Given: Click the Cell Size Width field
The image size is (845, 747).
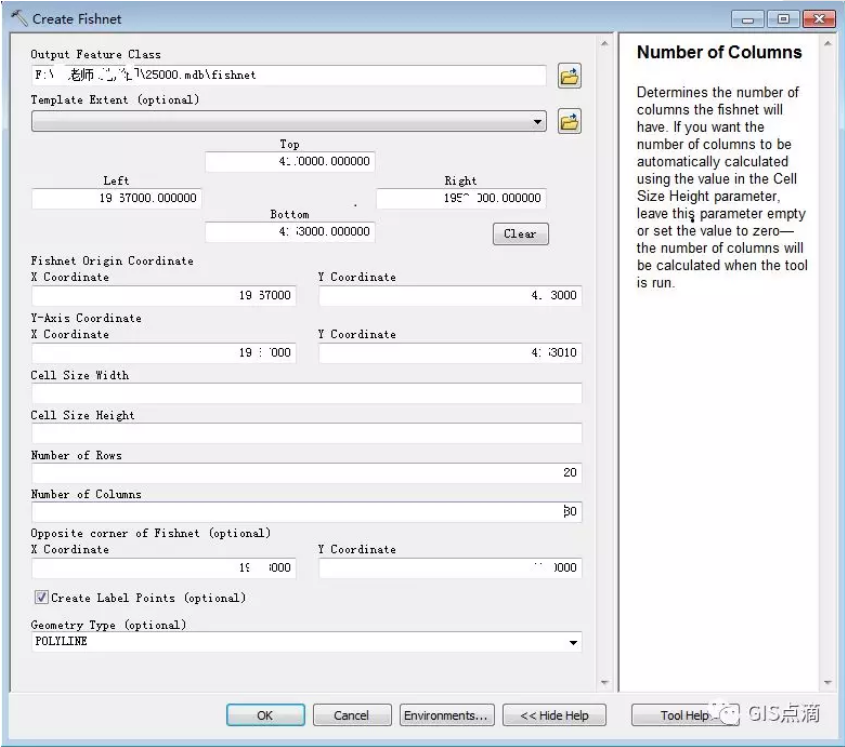Looking at the screenshot, I should click(x=307, y=393).
